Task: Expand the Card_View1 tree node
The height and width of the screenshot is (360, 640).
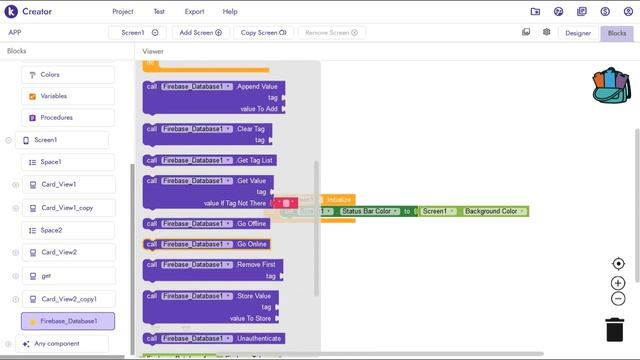Action: [16, 185]
